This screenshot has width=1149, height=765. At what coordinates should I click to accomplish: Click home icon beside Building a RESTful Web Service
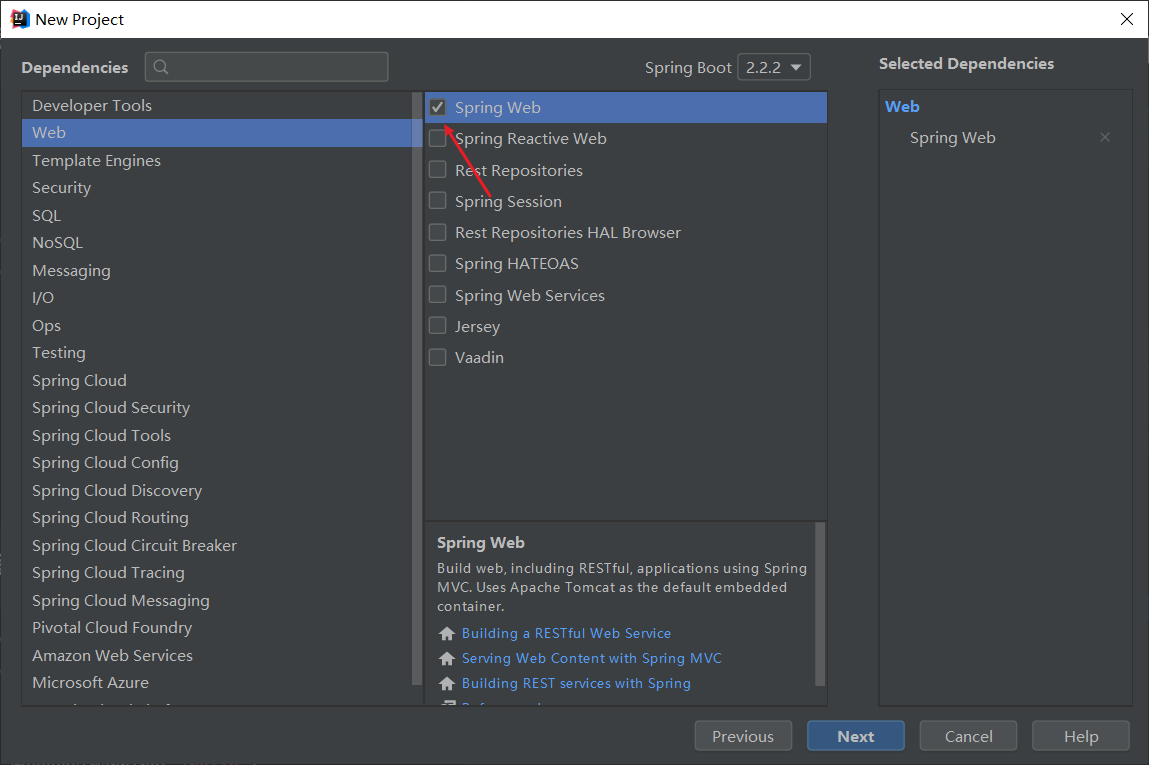tap(446, 633)
